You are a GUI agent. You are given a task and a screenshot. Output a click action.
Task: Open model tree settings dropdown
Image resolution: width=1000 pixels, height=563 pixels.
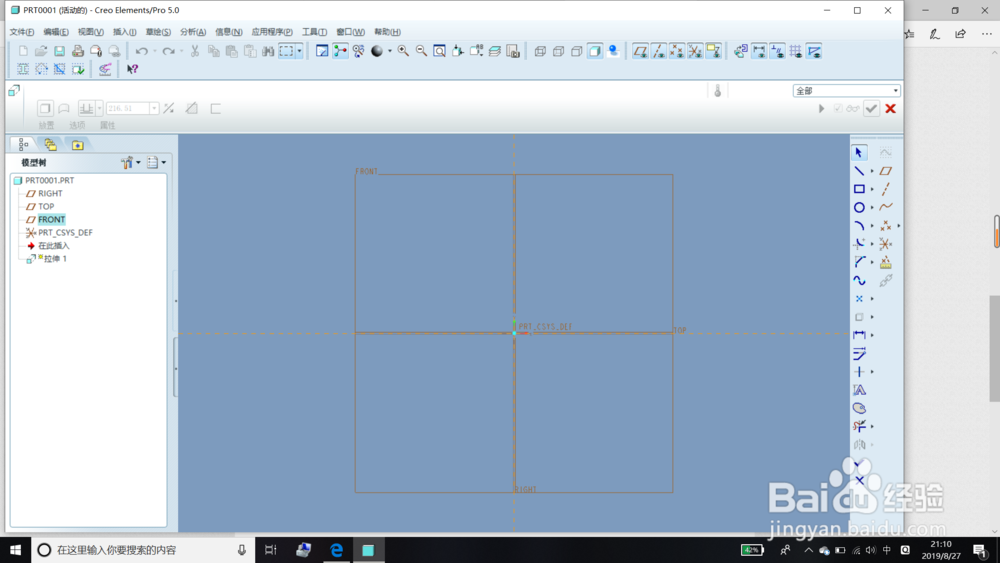pos(131,163)
